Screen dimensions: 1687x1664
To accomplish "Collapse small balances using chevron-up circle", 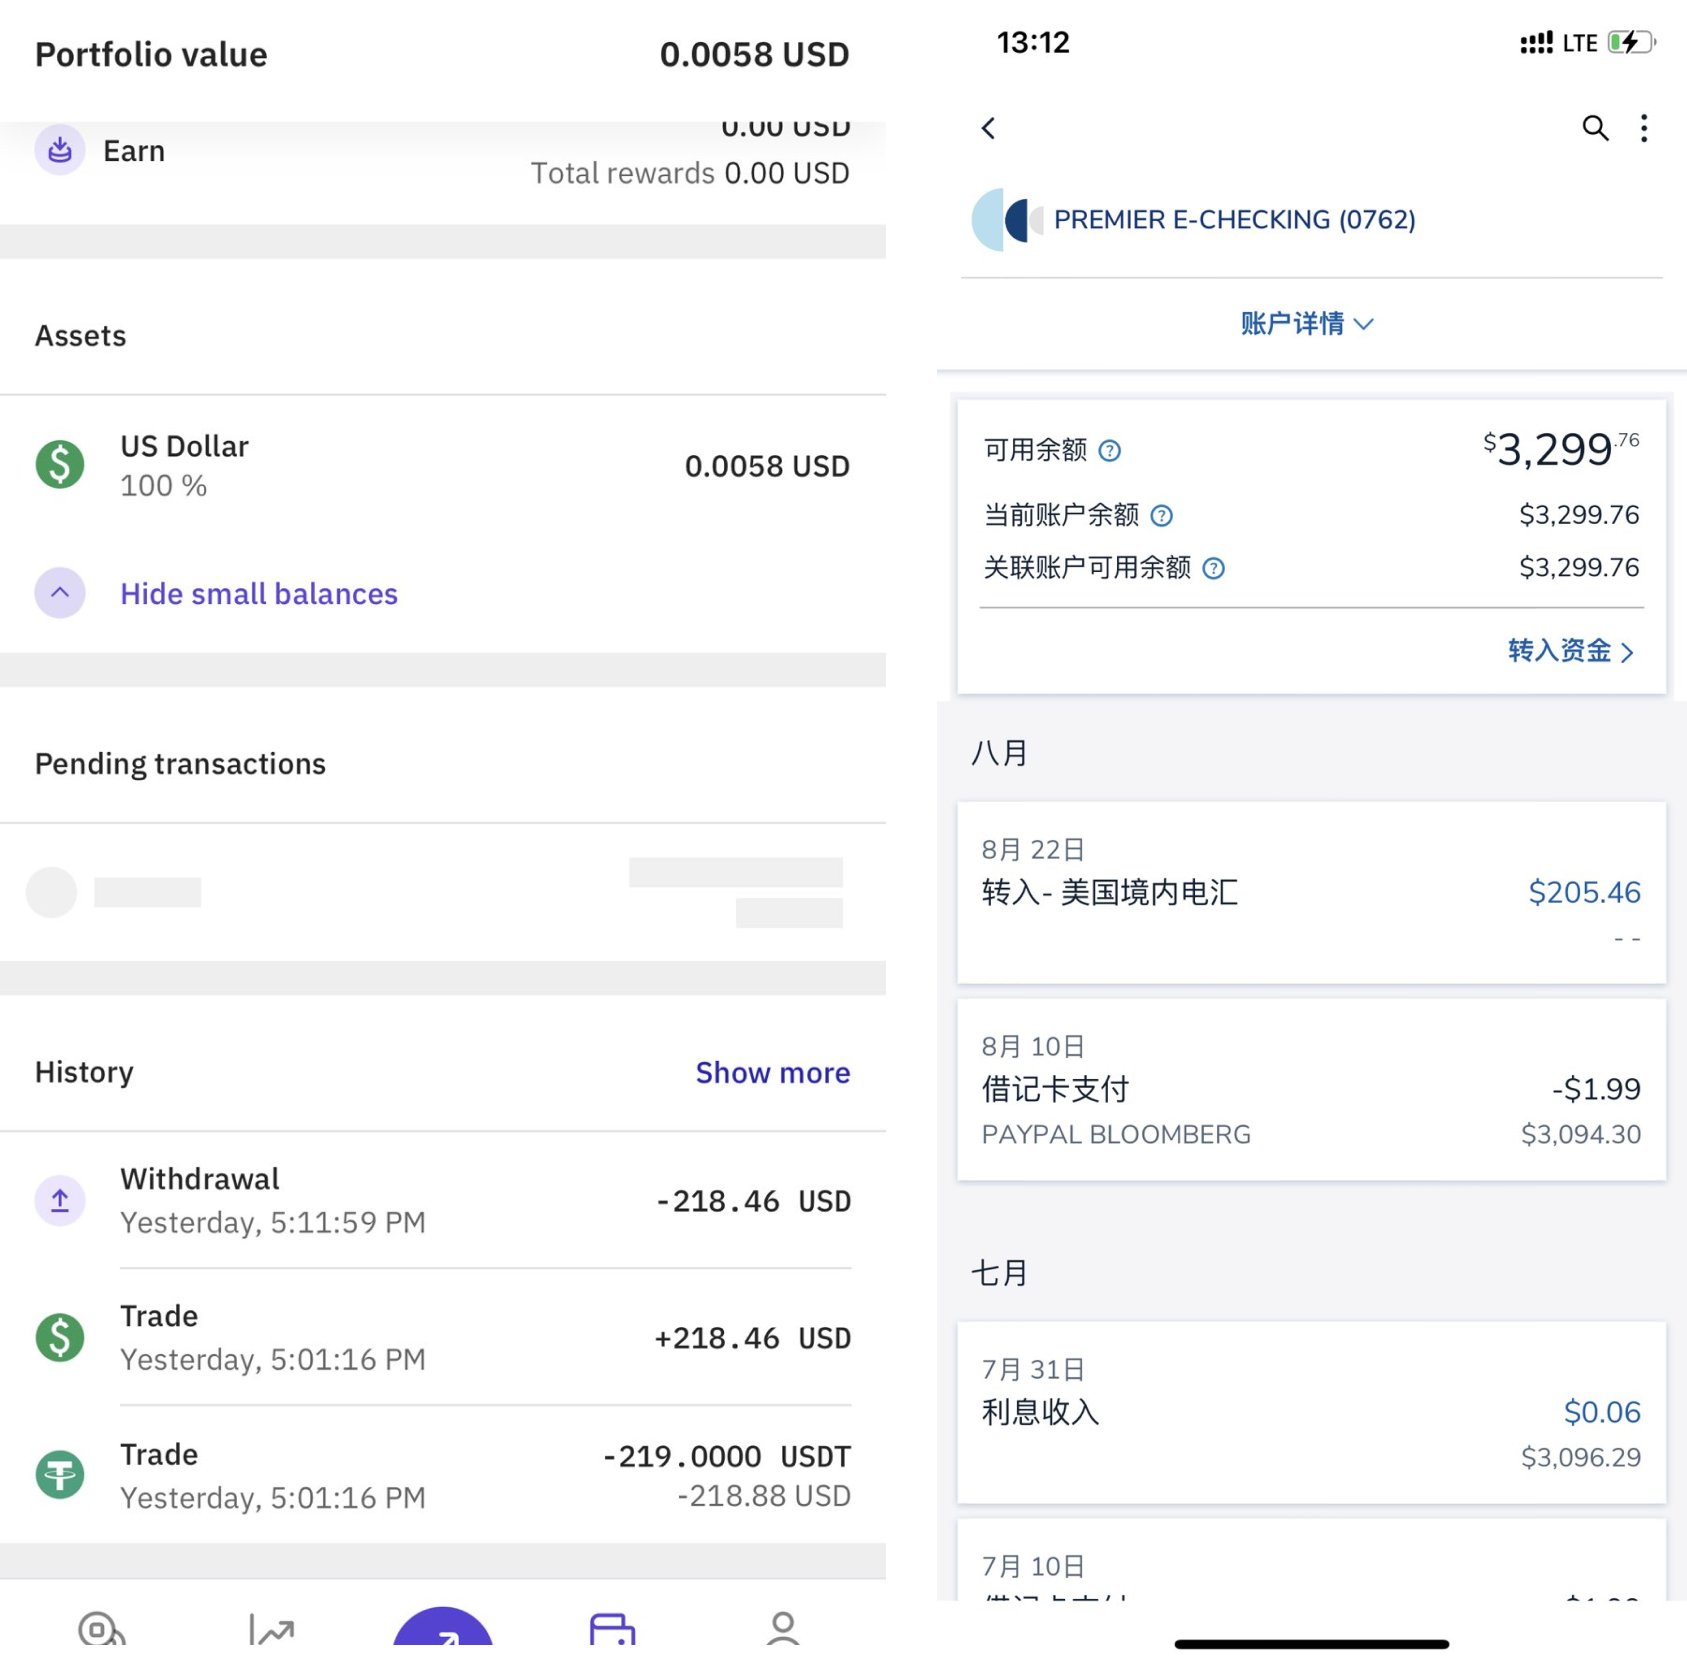I will point(60,593).
